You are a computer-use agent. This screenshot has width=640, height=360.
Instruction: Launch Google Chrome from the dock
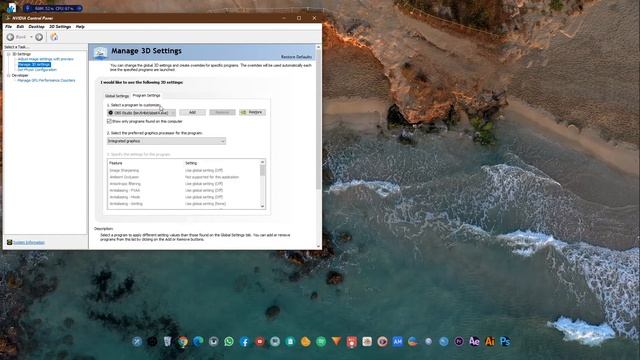[183, 342]
